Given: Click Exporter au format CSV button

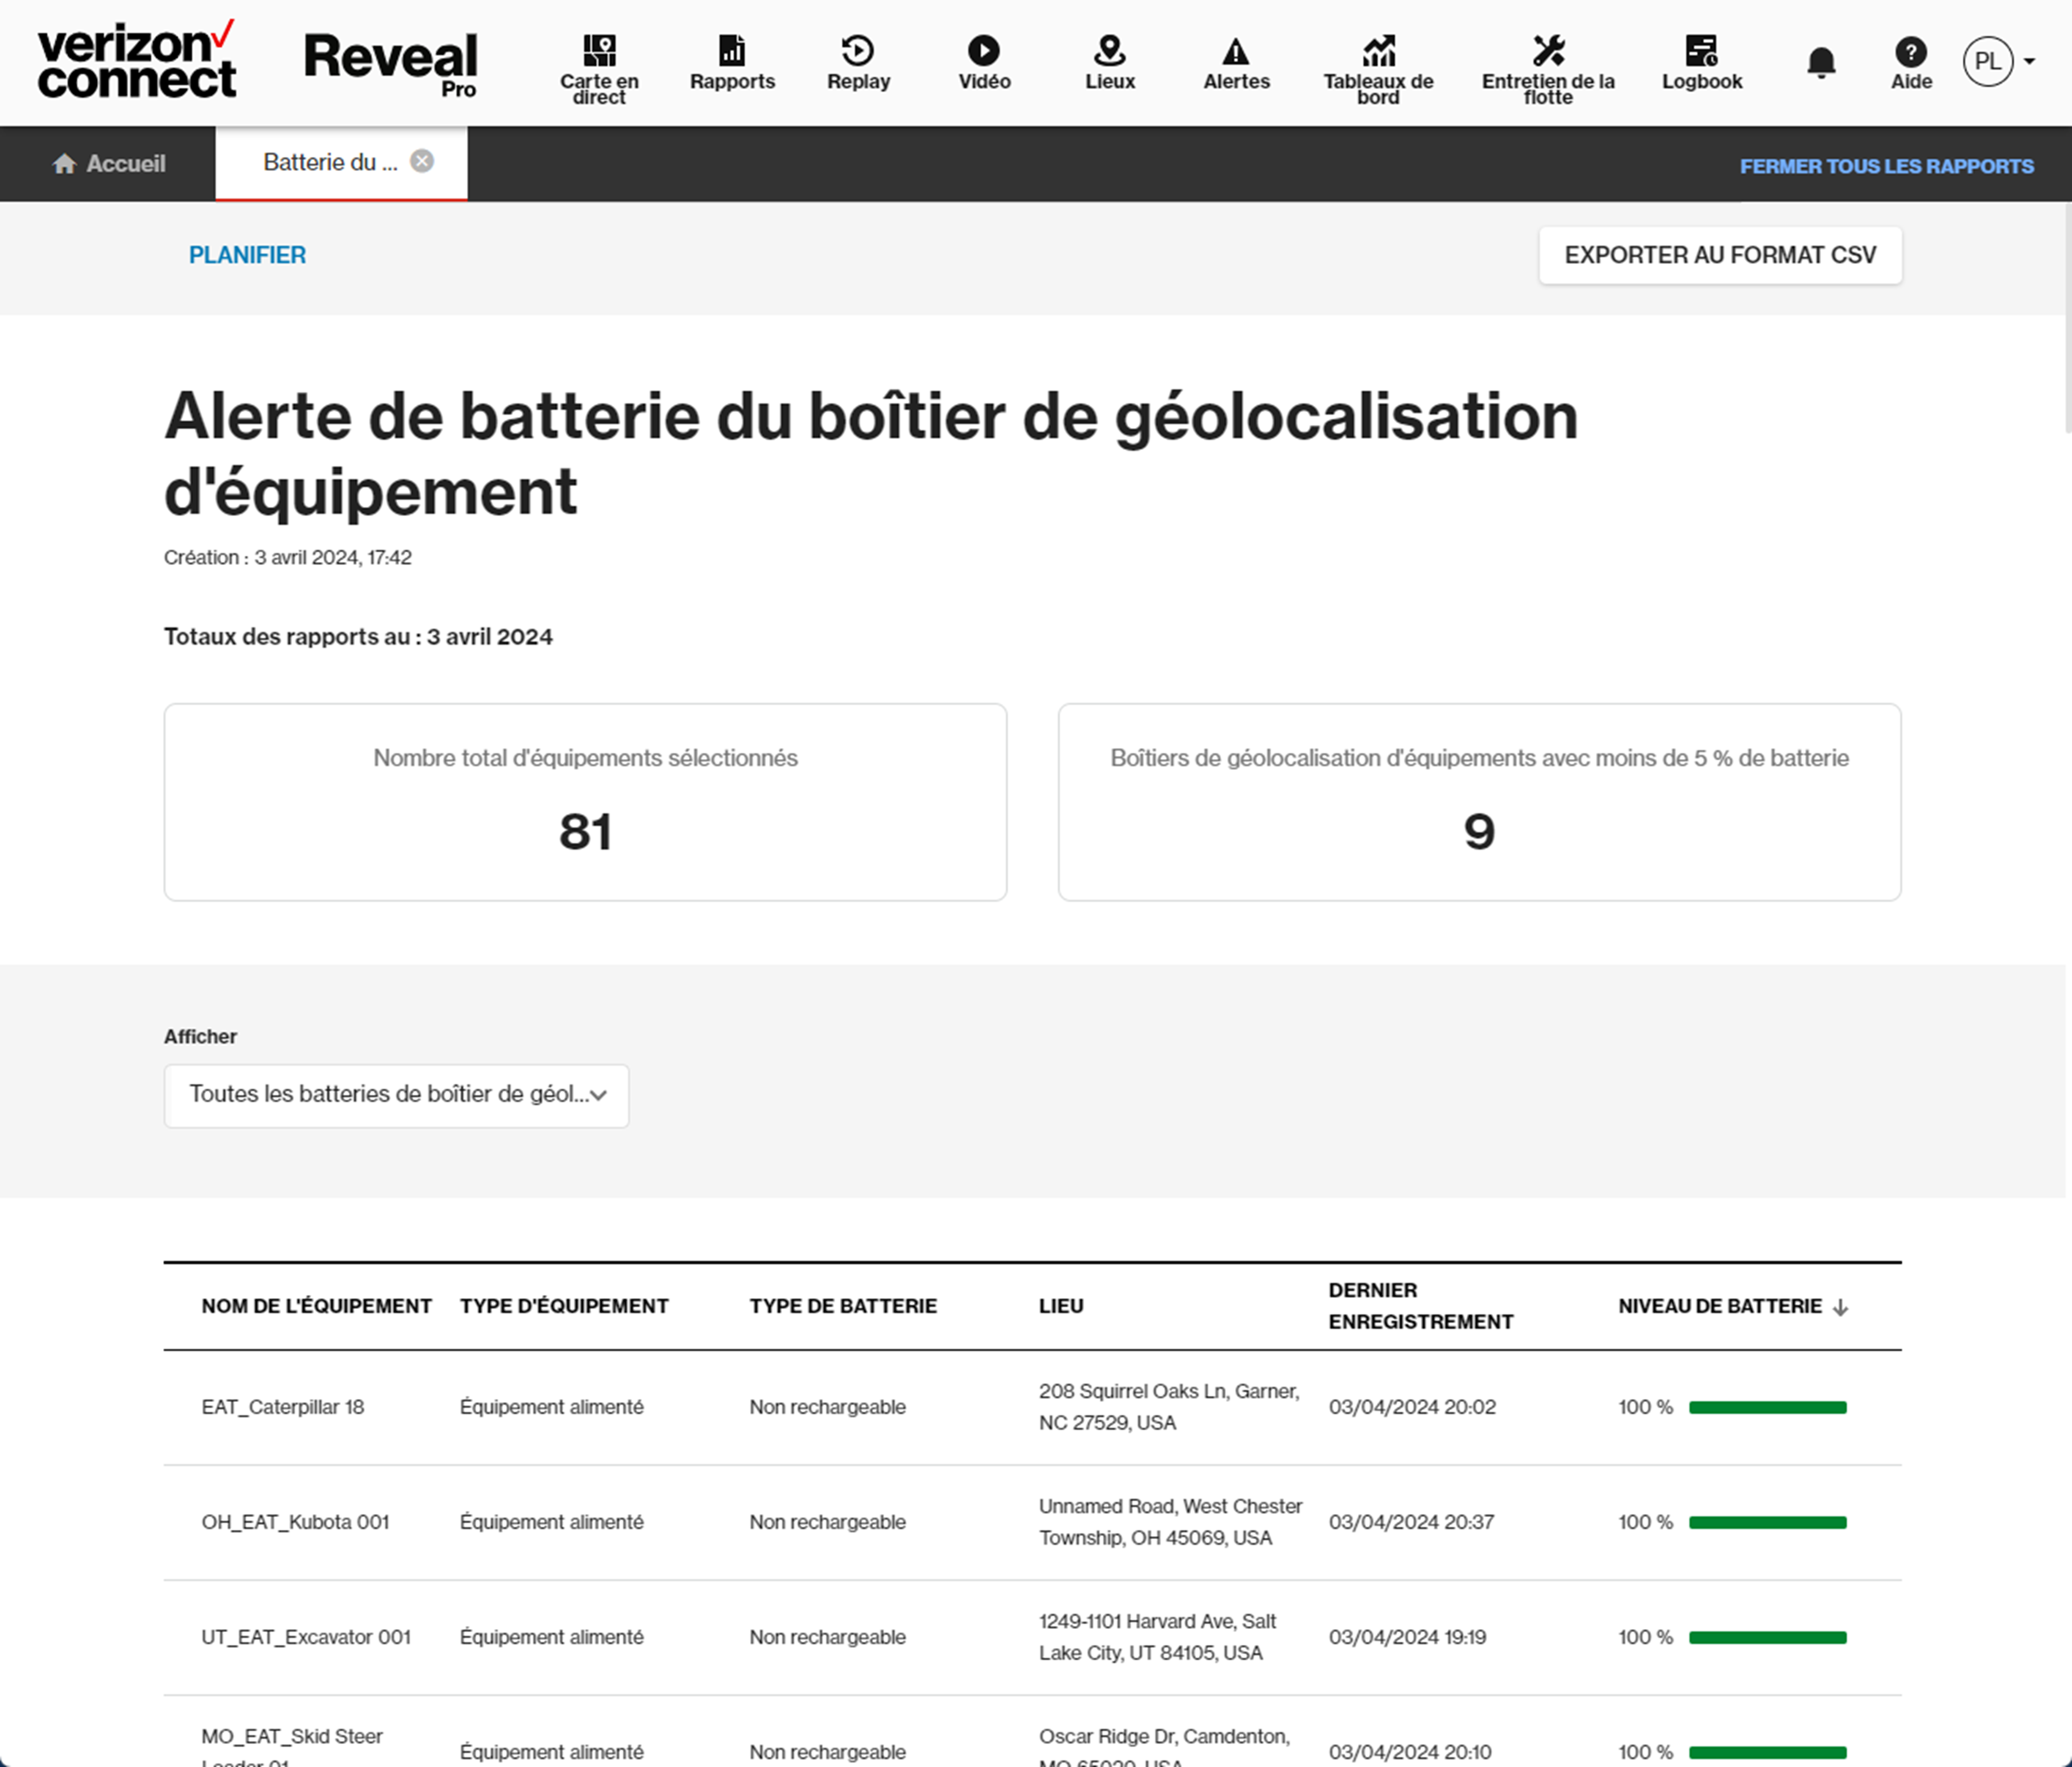Looking at the screenshot, I should tap(1720, 255).
